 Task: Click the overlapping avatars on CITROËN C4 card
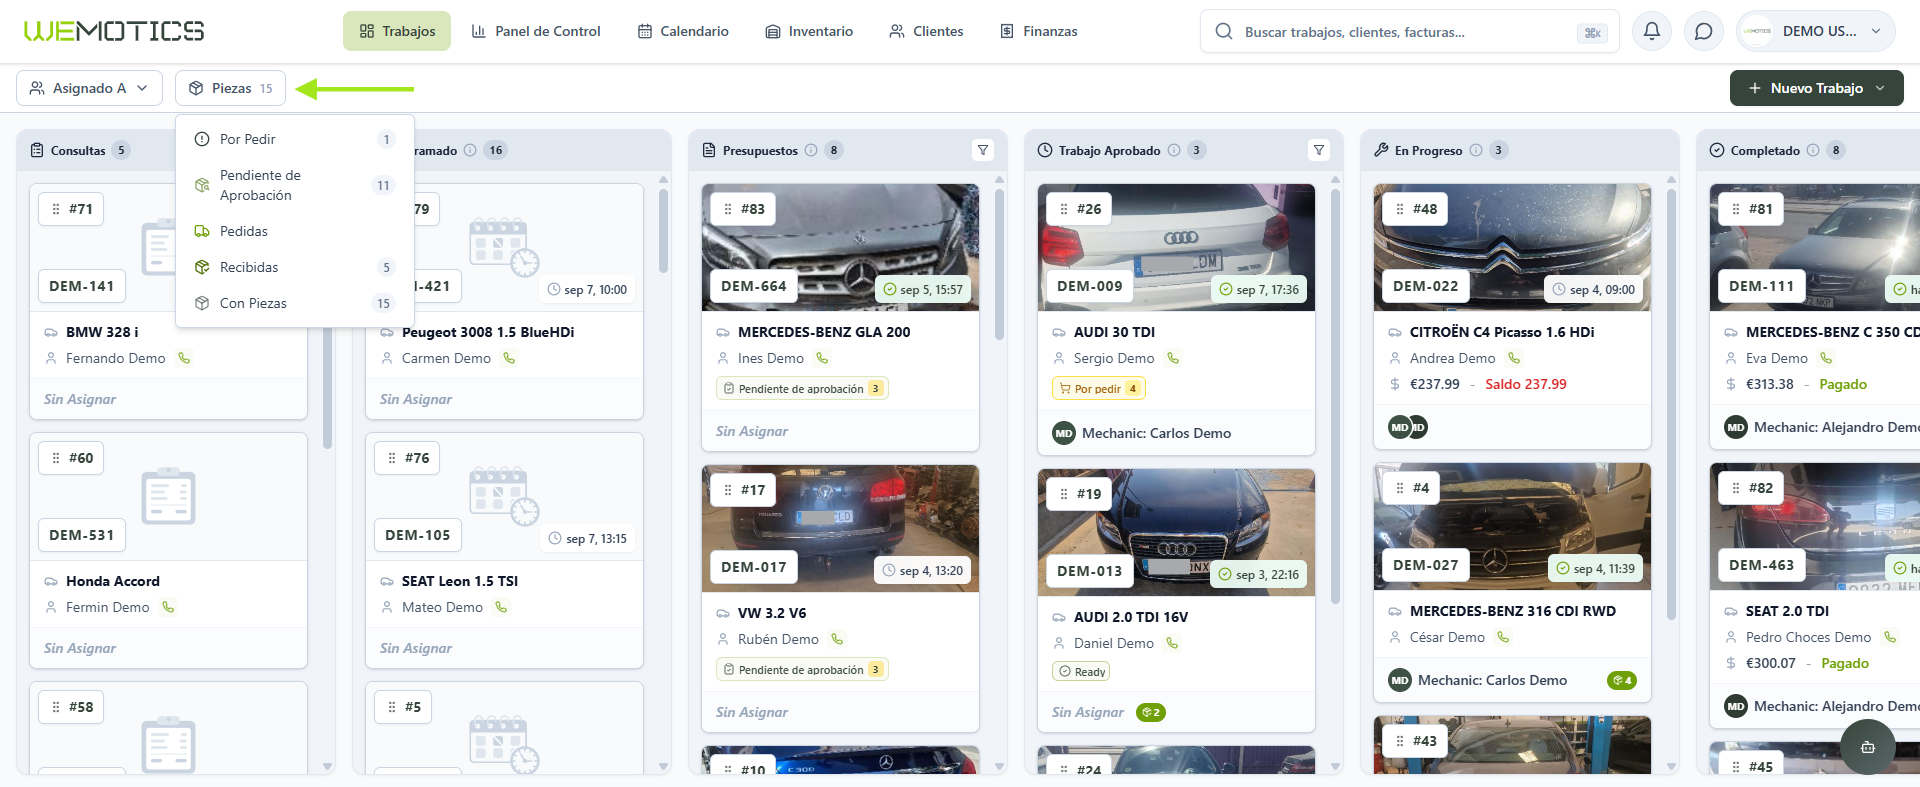(1408, 427)
